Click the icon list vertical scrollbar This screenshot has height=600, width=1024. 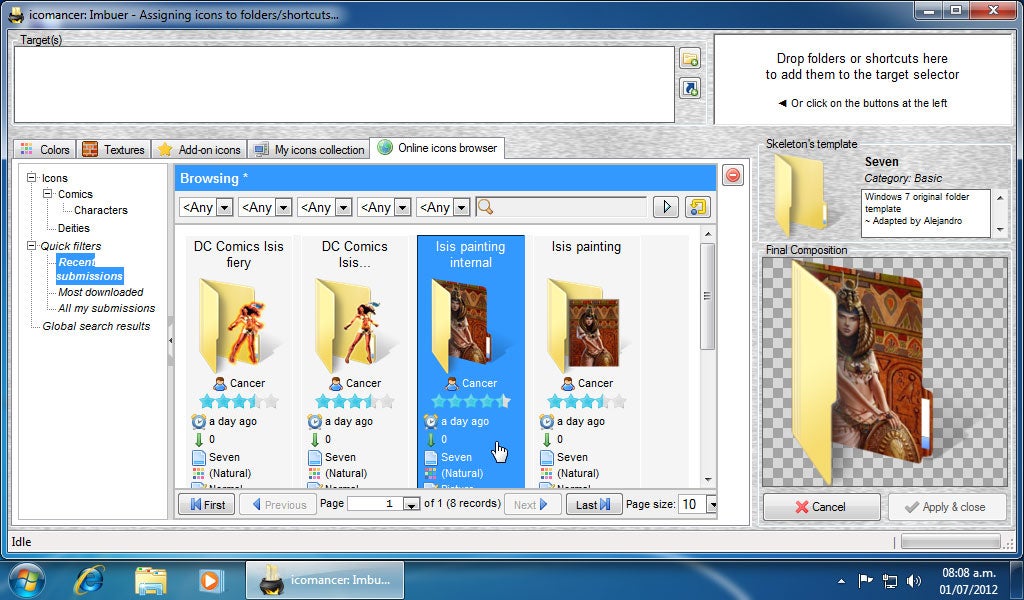(x=708, y=296)
